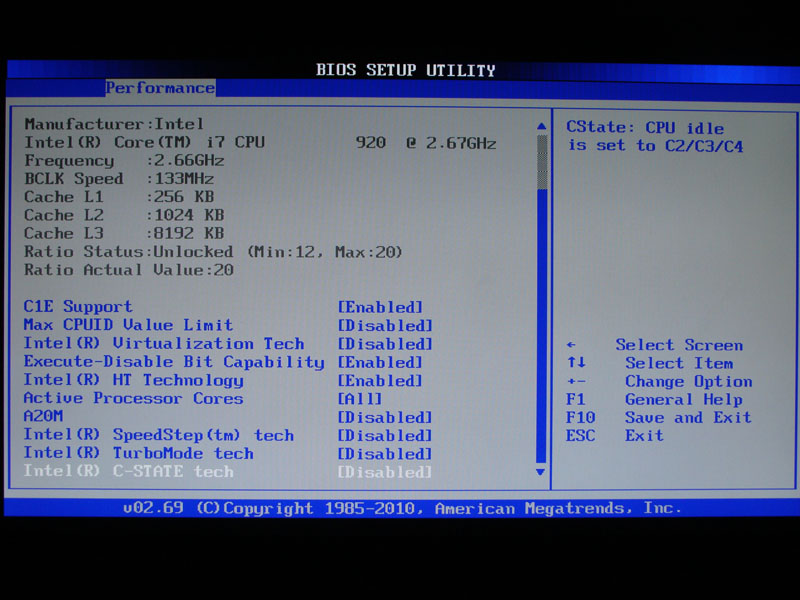Select the A20M option

tap(43, 416)
